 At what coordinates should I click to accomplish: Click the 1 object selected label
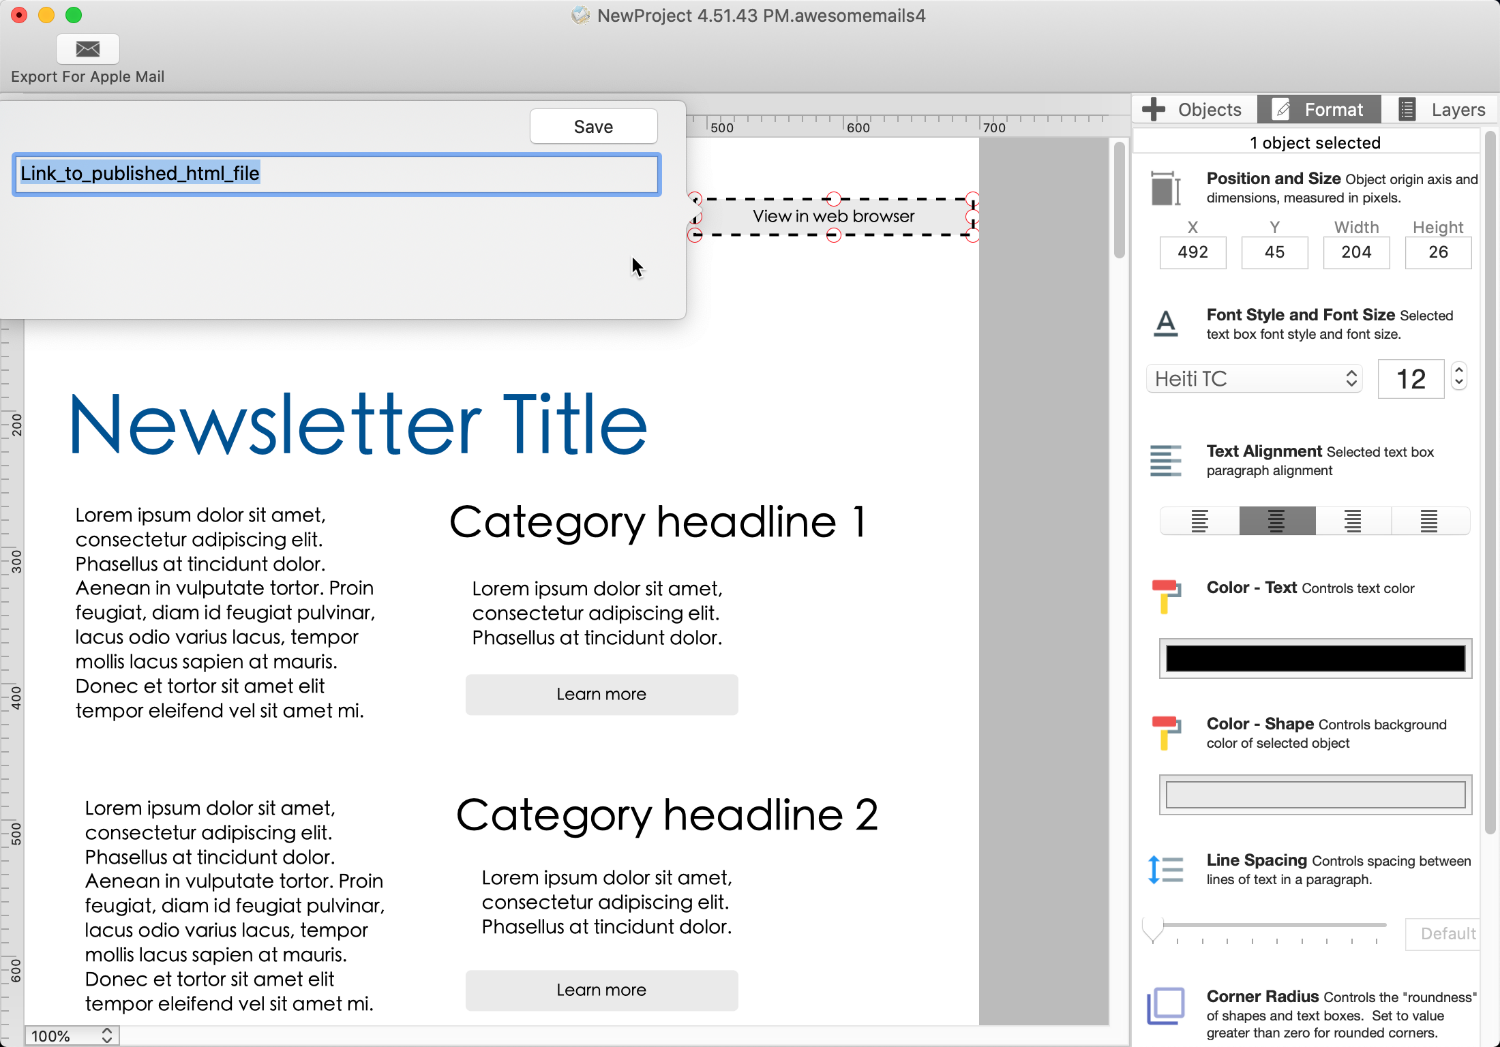pos(1315,143)
